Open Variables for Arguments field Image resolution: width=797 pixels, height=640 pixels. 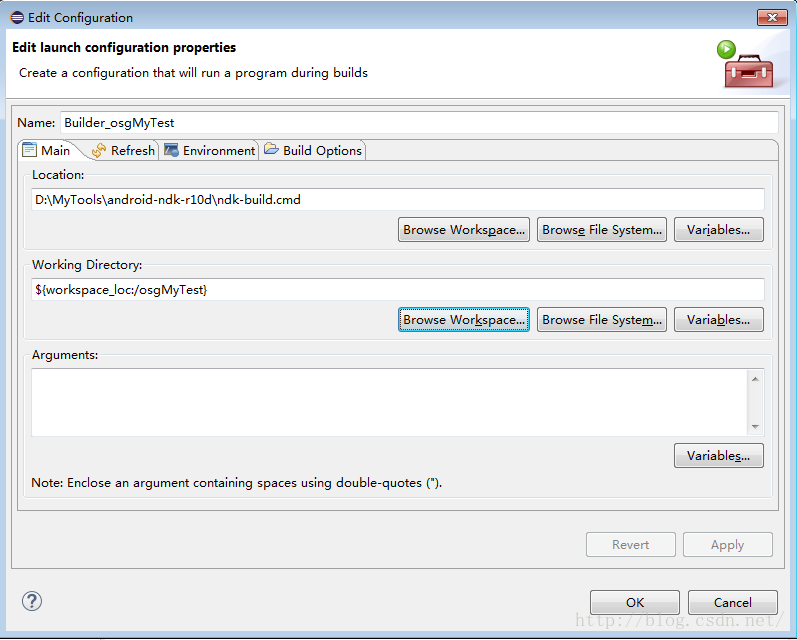tap(718, 456)
